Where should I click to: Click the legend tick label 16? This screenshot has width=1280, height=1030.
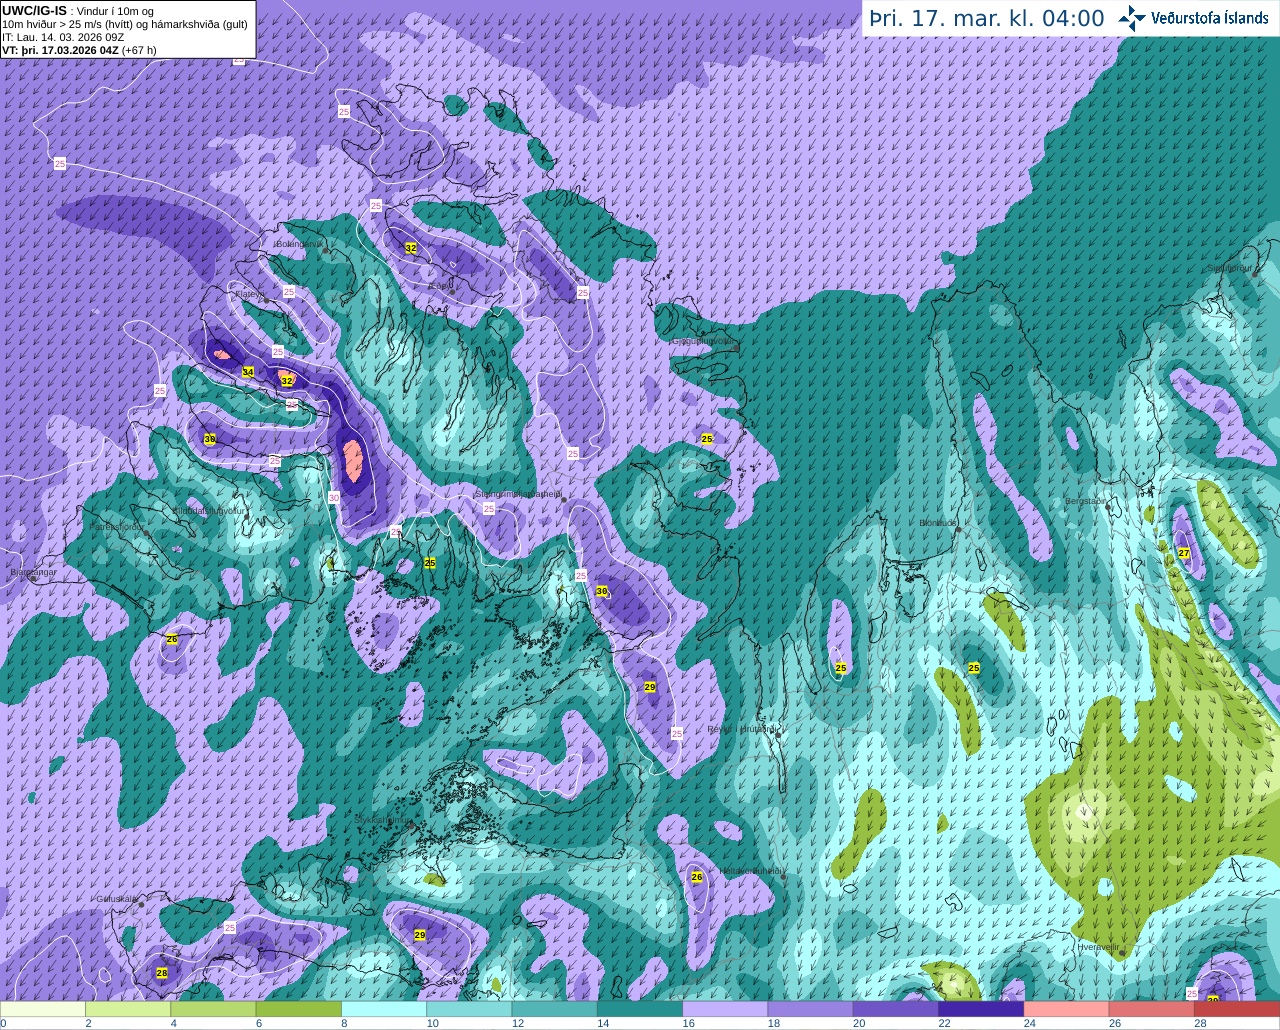688,1023
